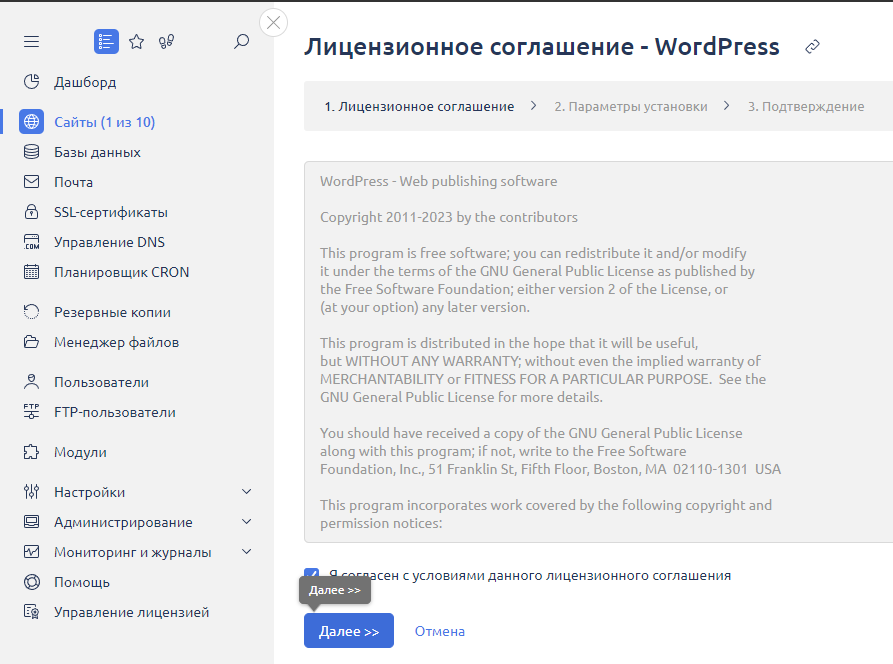Expand the Администрирование chevron
Viewport: 893px width, 664px height.
247,522
